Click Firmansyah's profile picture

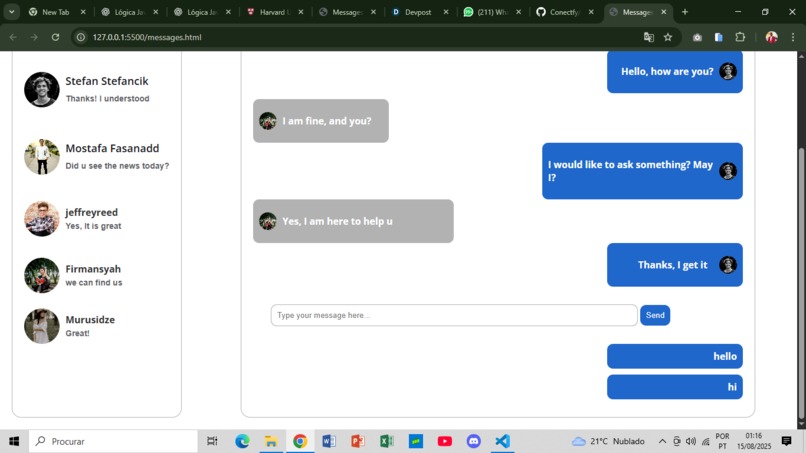coord(42,275)
